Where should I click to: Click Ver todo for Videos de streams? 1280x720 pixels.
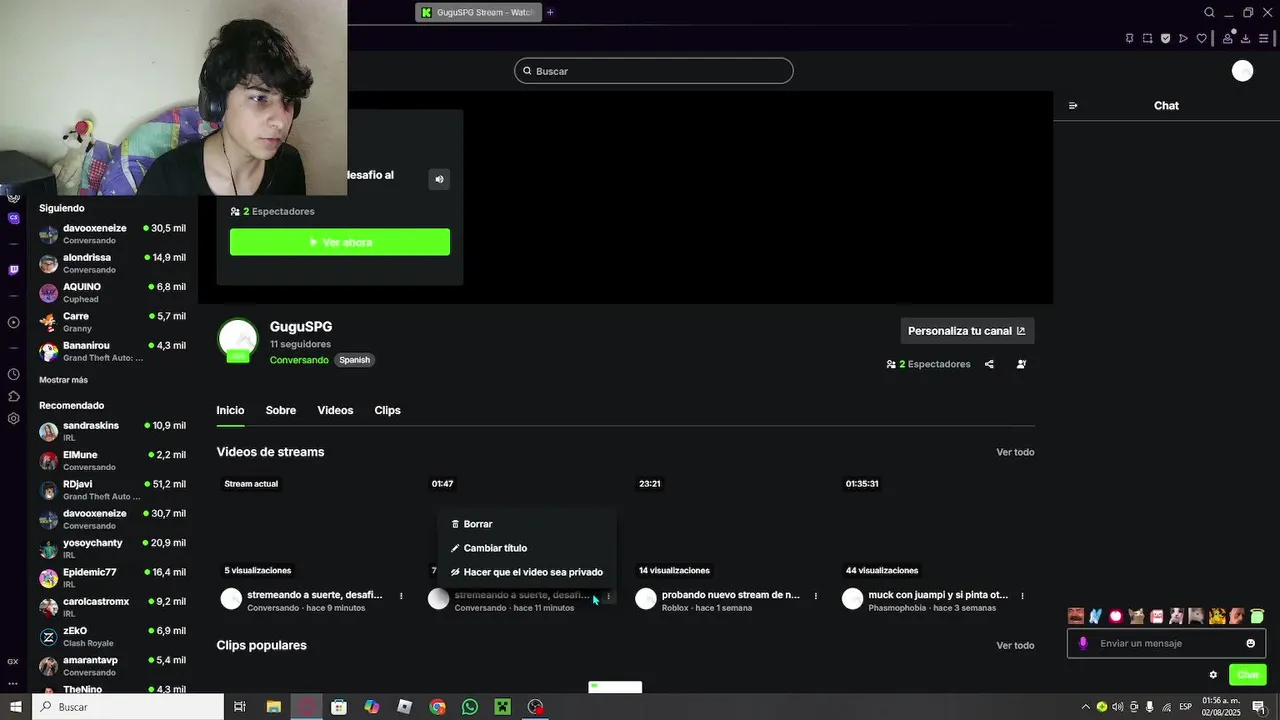[1015, 452]
